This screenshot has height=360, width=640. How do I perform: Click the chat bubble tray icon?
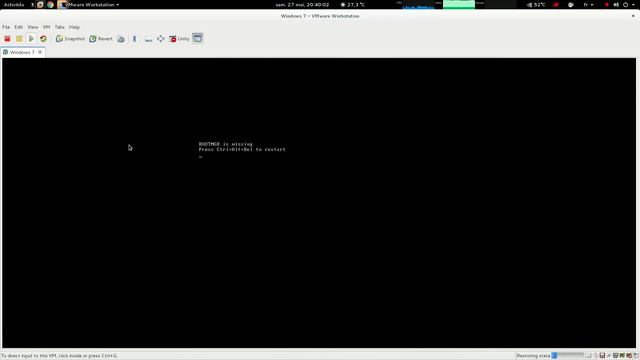point(571,5)
